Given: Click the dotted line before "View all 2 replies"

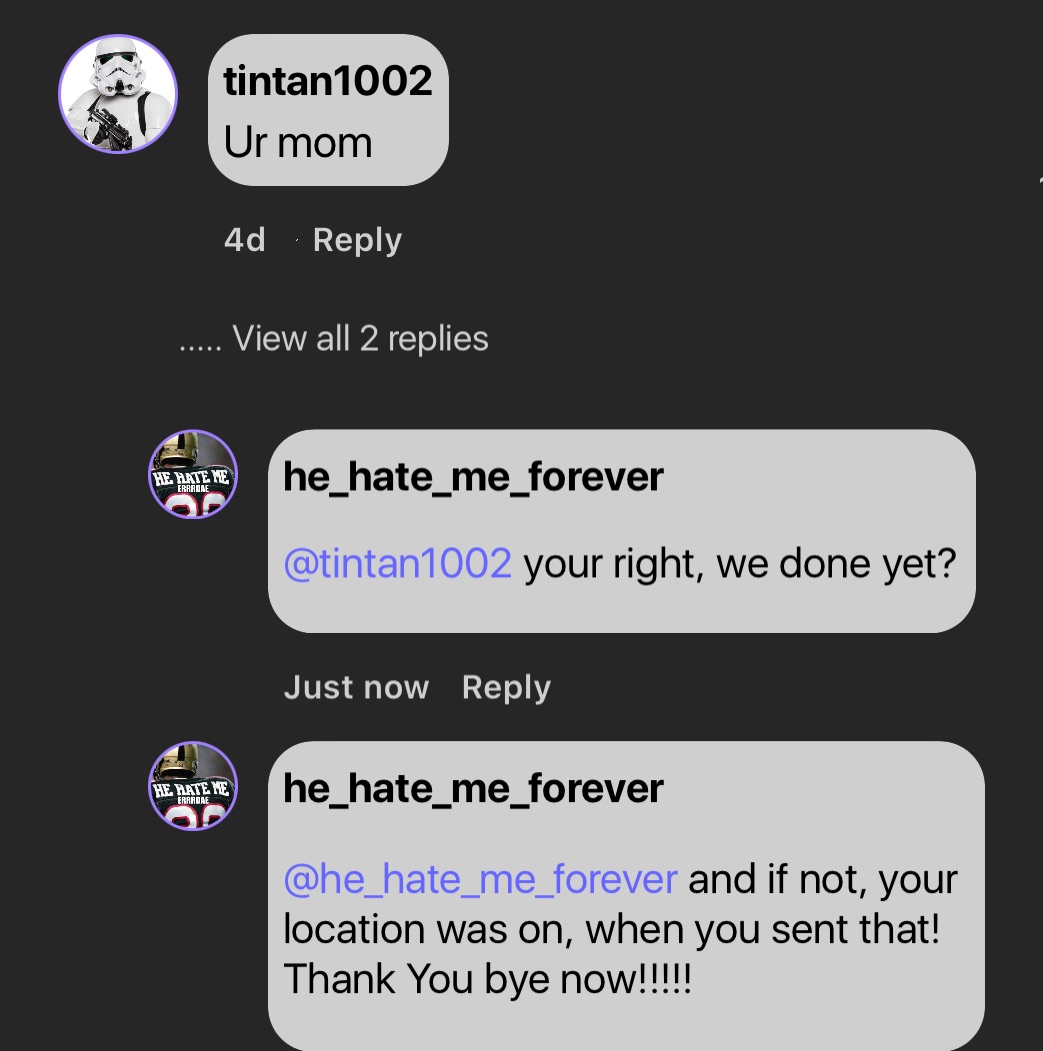Looking at the screenshot, I should (x=202, y=342).
